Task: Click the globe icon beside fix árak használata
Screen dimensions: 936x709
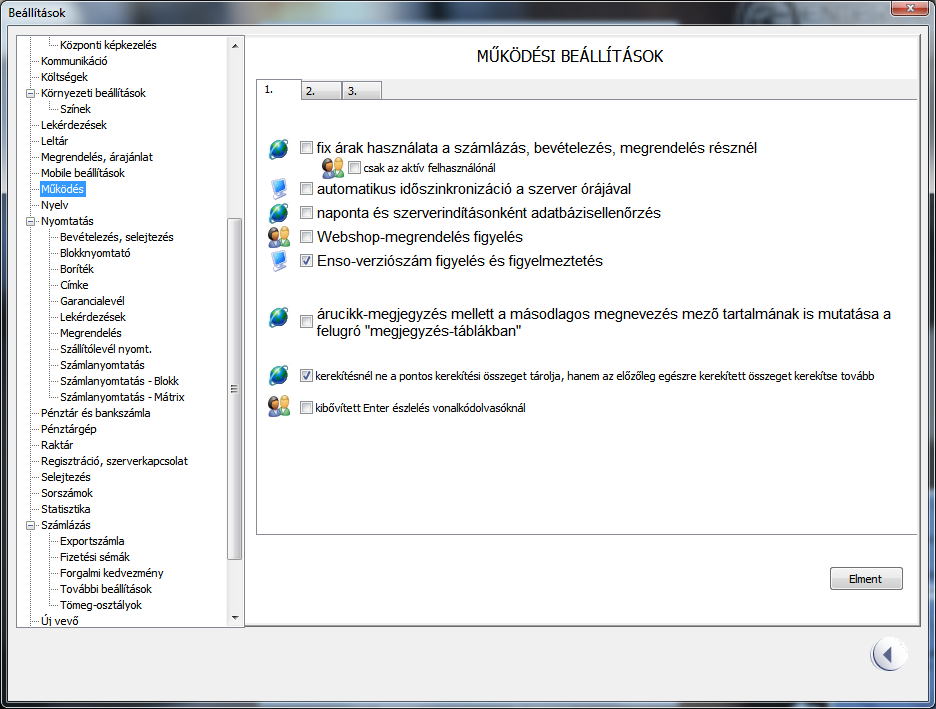Action: [x=279, y=148]
